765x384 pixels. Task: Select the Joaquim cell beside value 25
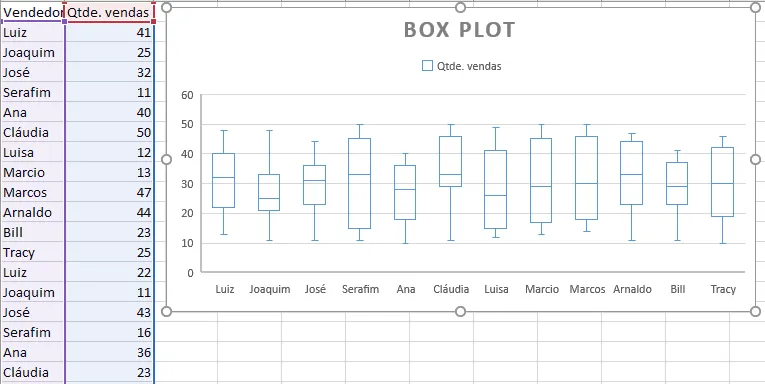pyautogui.click(x=33, y=52)
